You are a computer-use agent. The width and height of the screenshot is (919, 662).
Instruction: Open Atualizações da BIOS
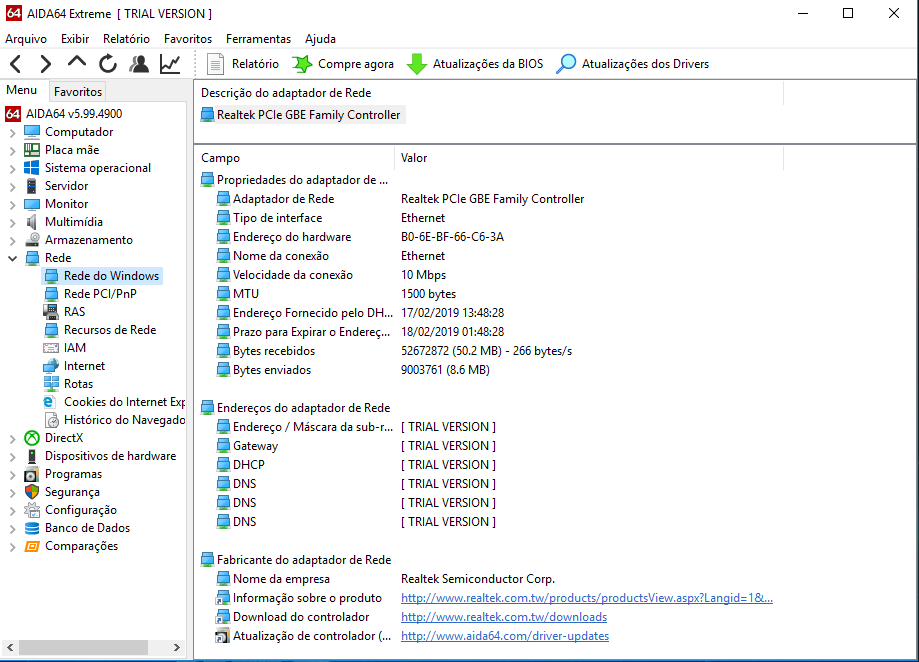[475, 64]
